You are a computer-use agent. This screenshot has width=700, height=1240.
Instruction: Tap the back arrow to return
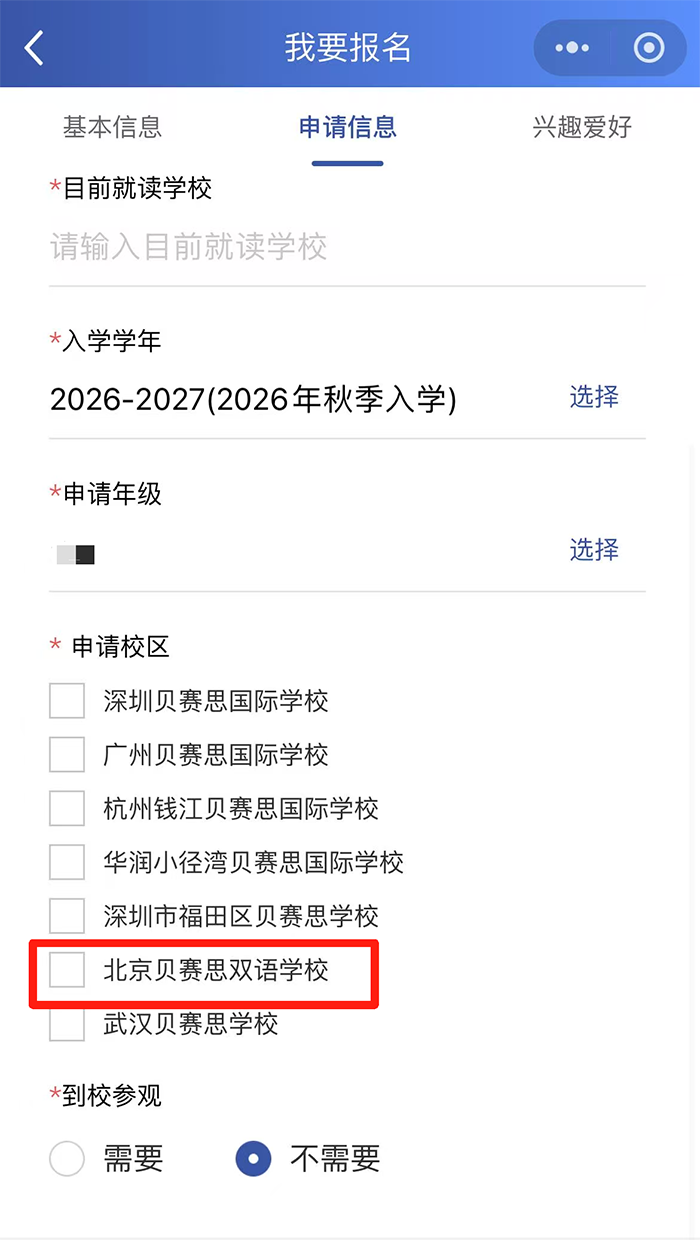[x=32, y=46]
